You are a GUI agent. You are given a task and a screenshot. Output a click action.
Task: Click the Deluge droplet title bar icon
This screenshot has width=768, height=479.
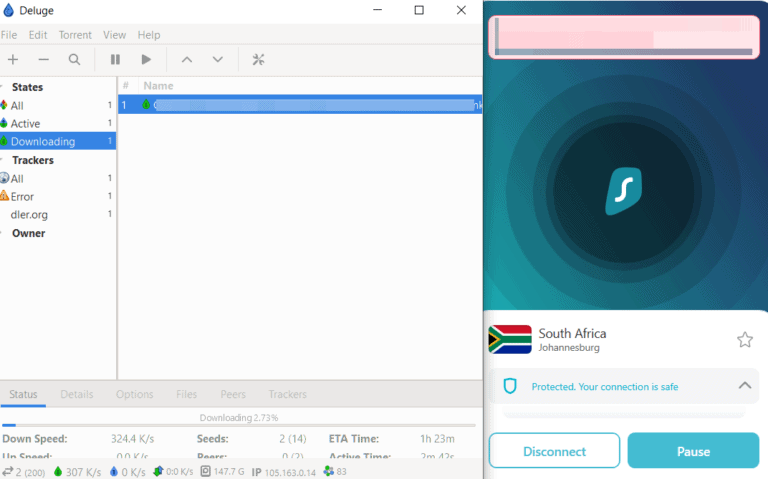pyautogui.click(x=8, y=10)
